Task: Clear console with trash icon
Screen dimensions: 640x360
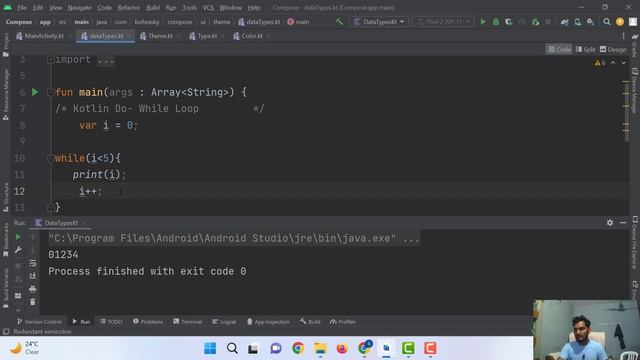Action: 33,302
